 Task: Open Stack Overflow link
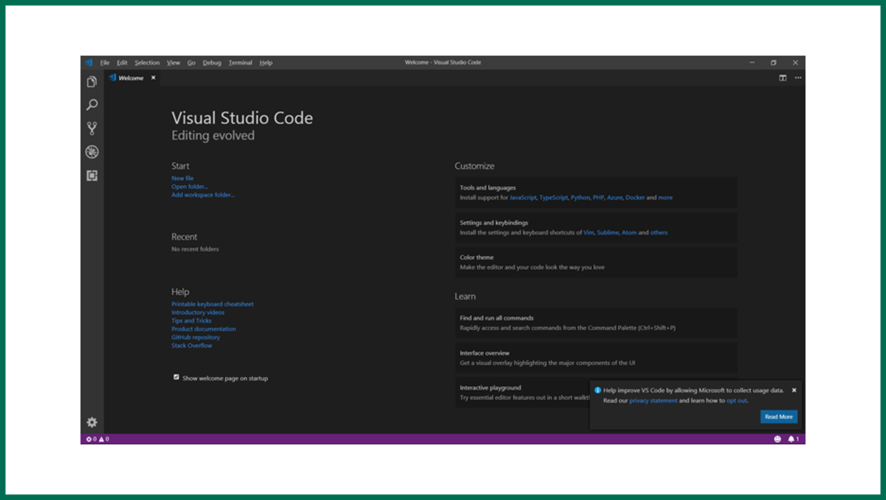[192, 346]
